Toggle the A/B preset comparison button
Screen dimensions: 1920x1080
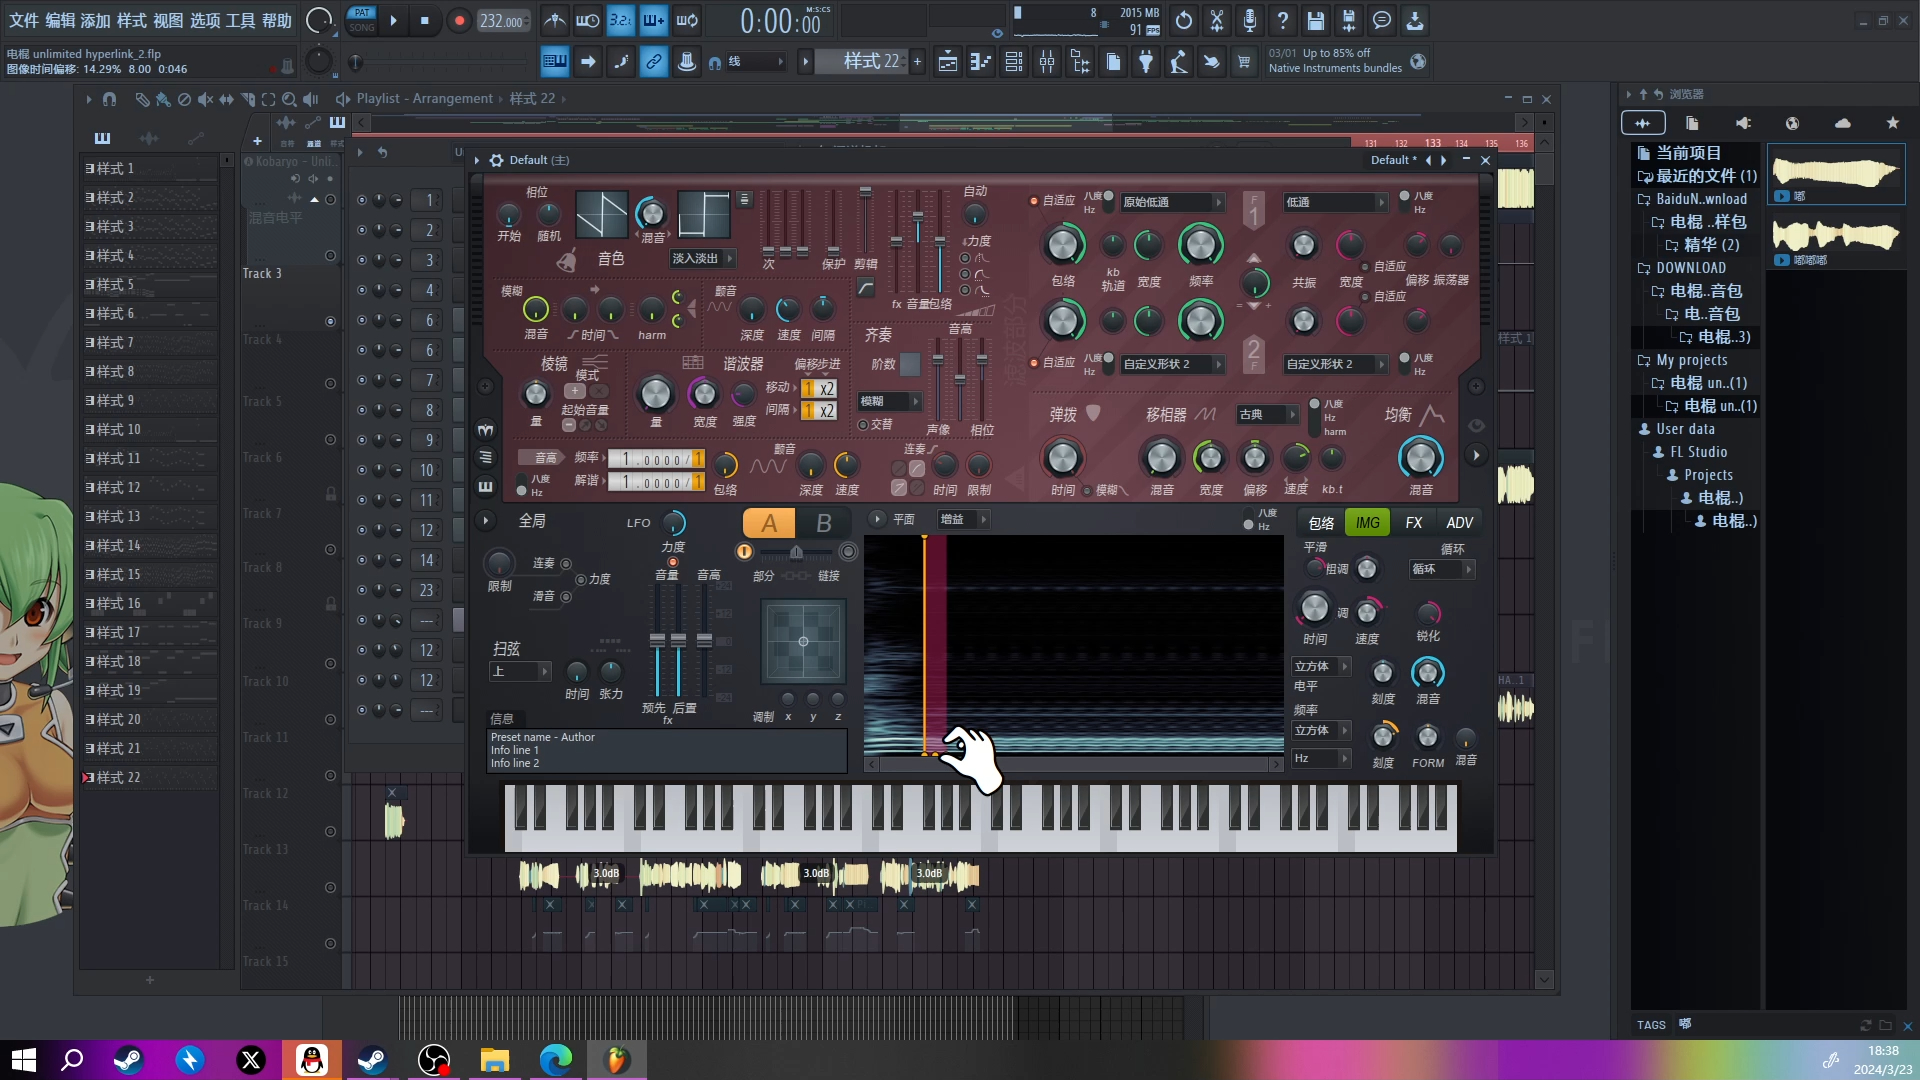(x=822, y=524)
